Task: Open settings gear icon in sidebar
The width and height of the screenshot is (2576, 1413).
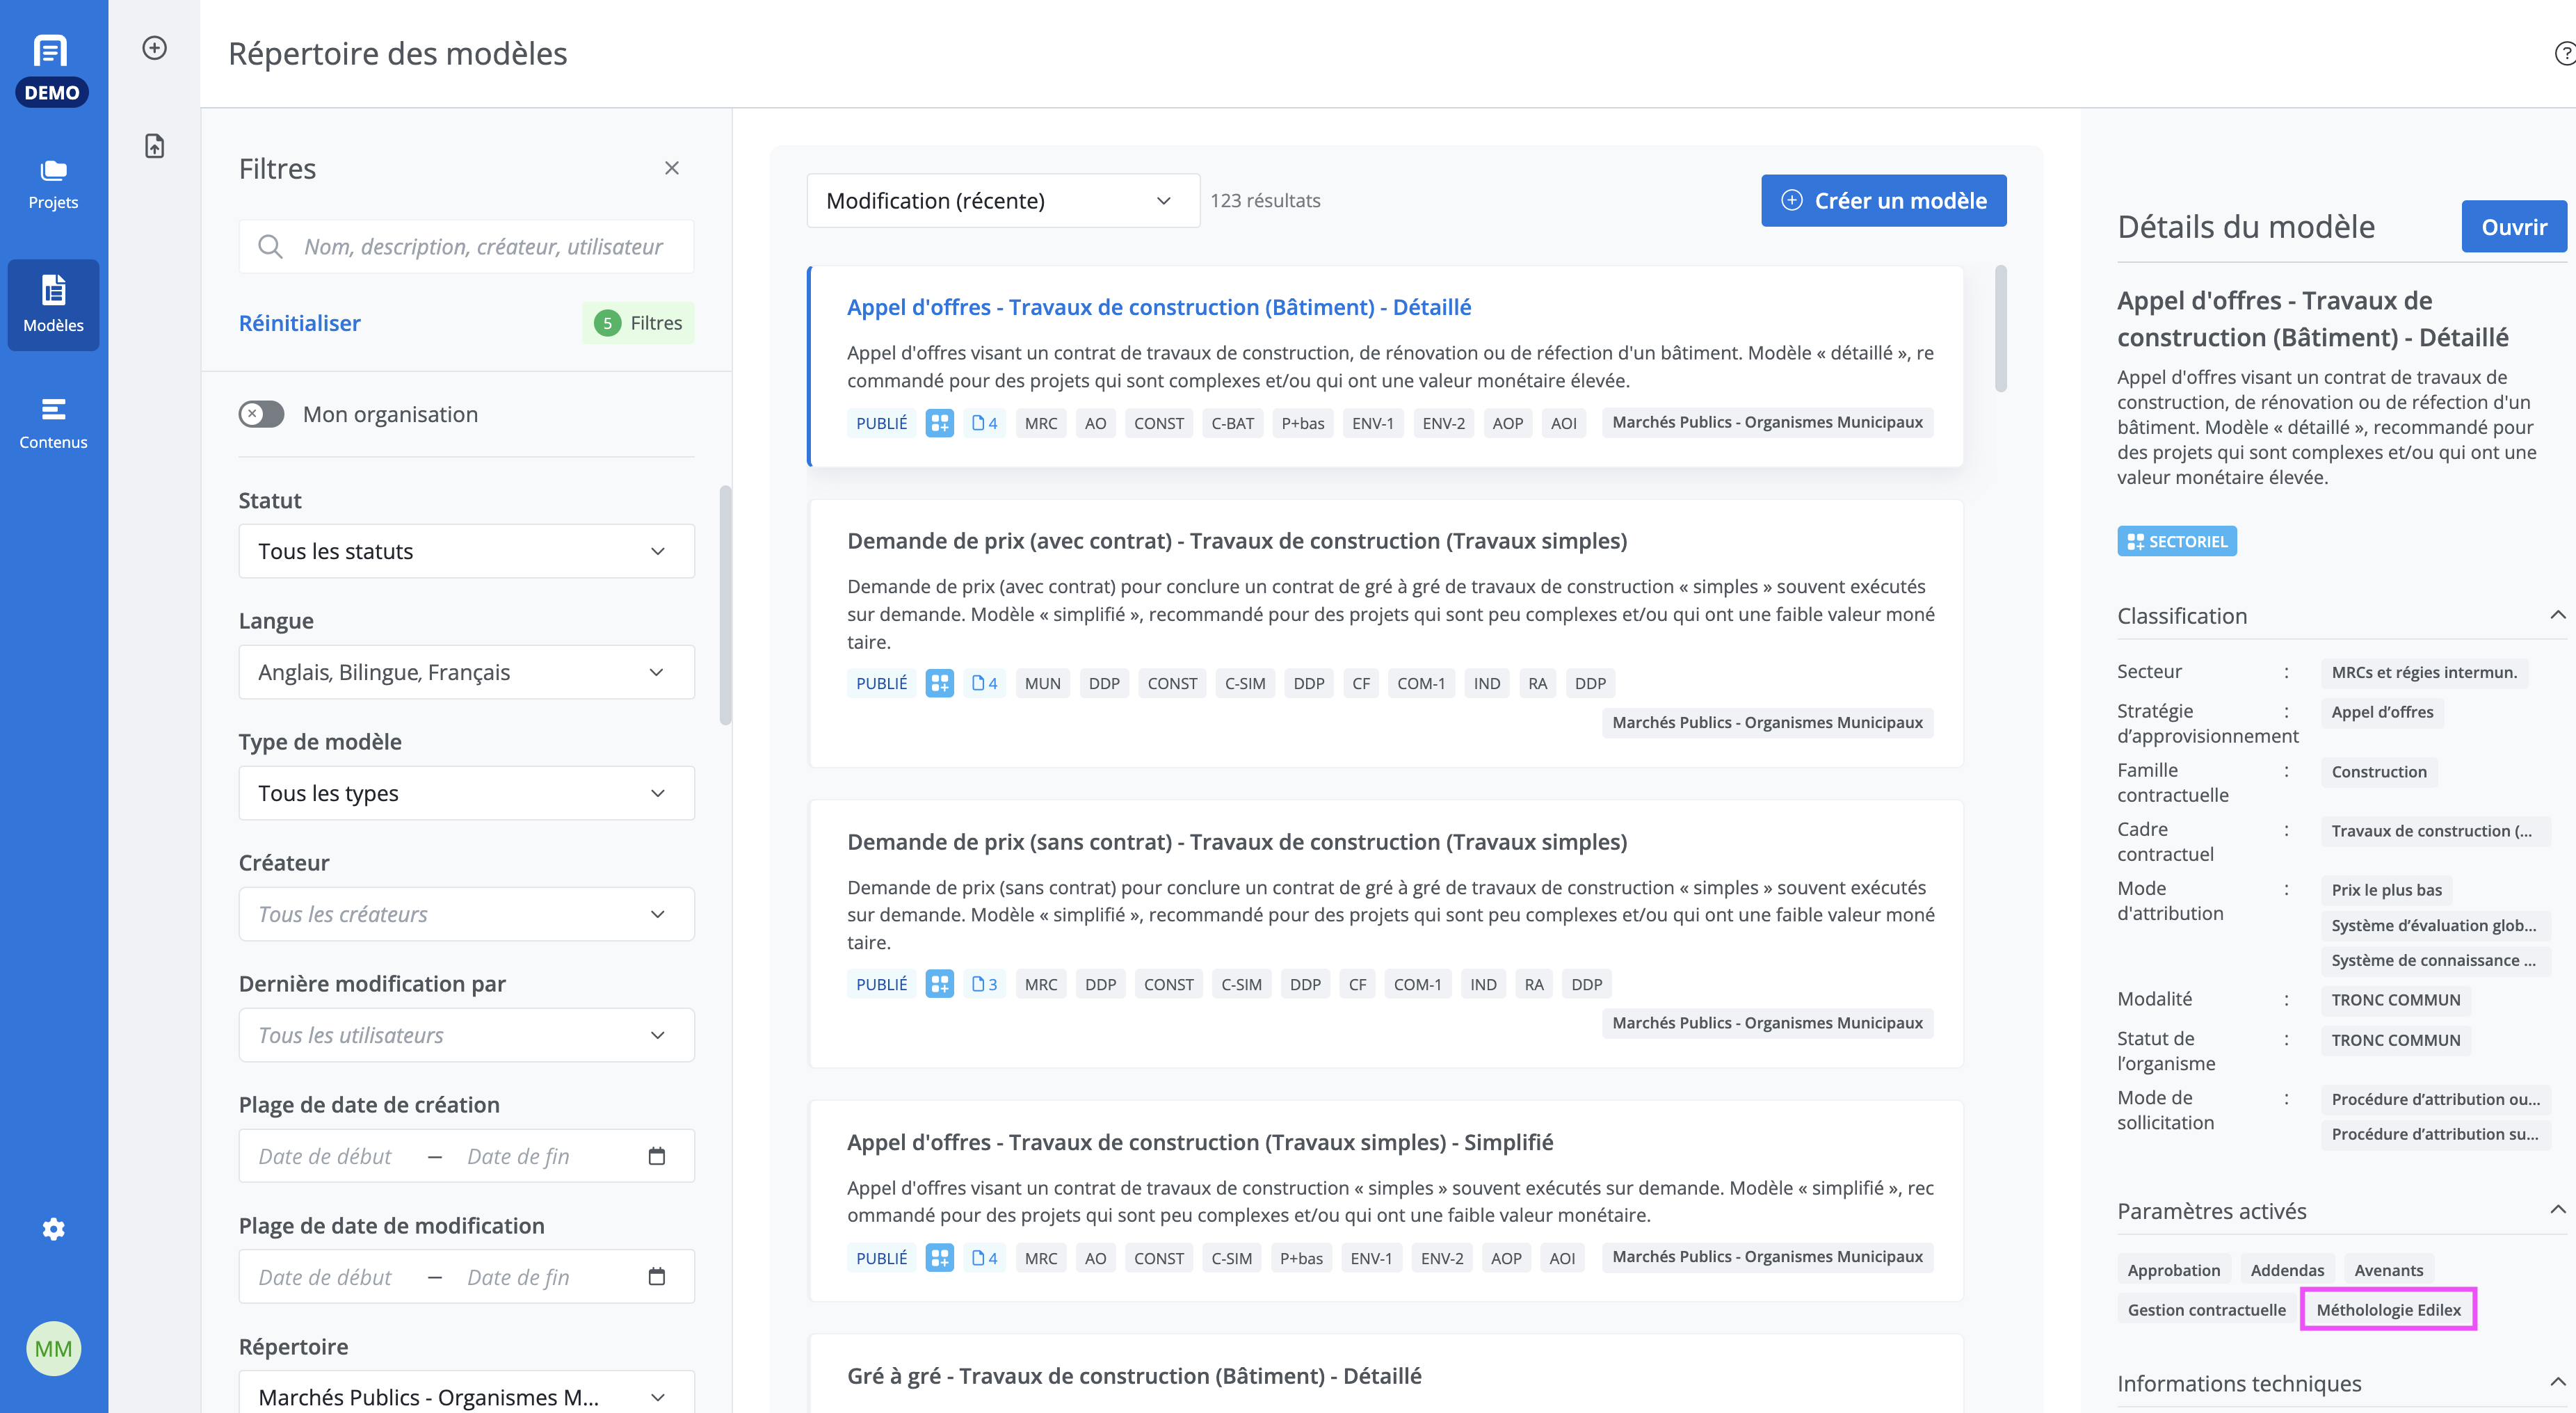Action: click(53, 1229)
